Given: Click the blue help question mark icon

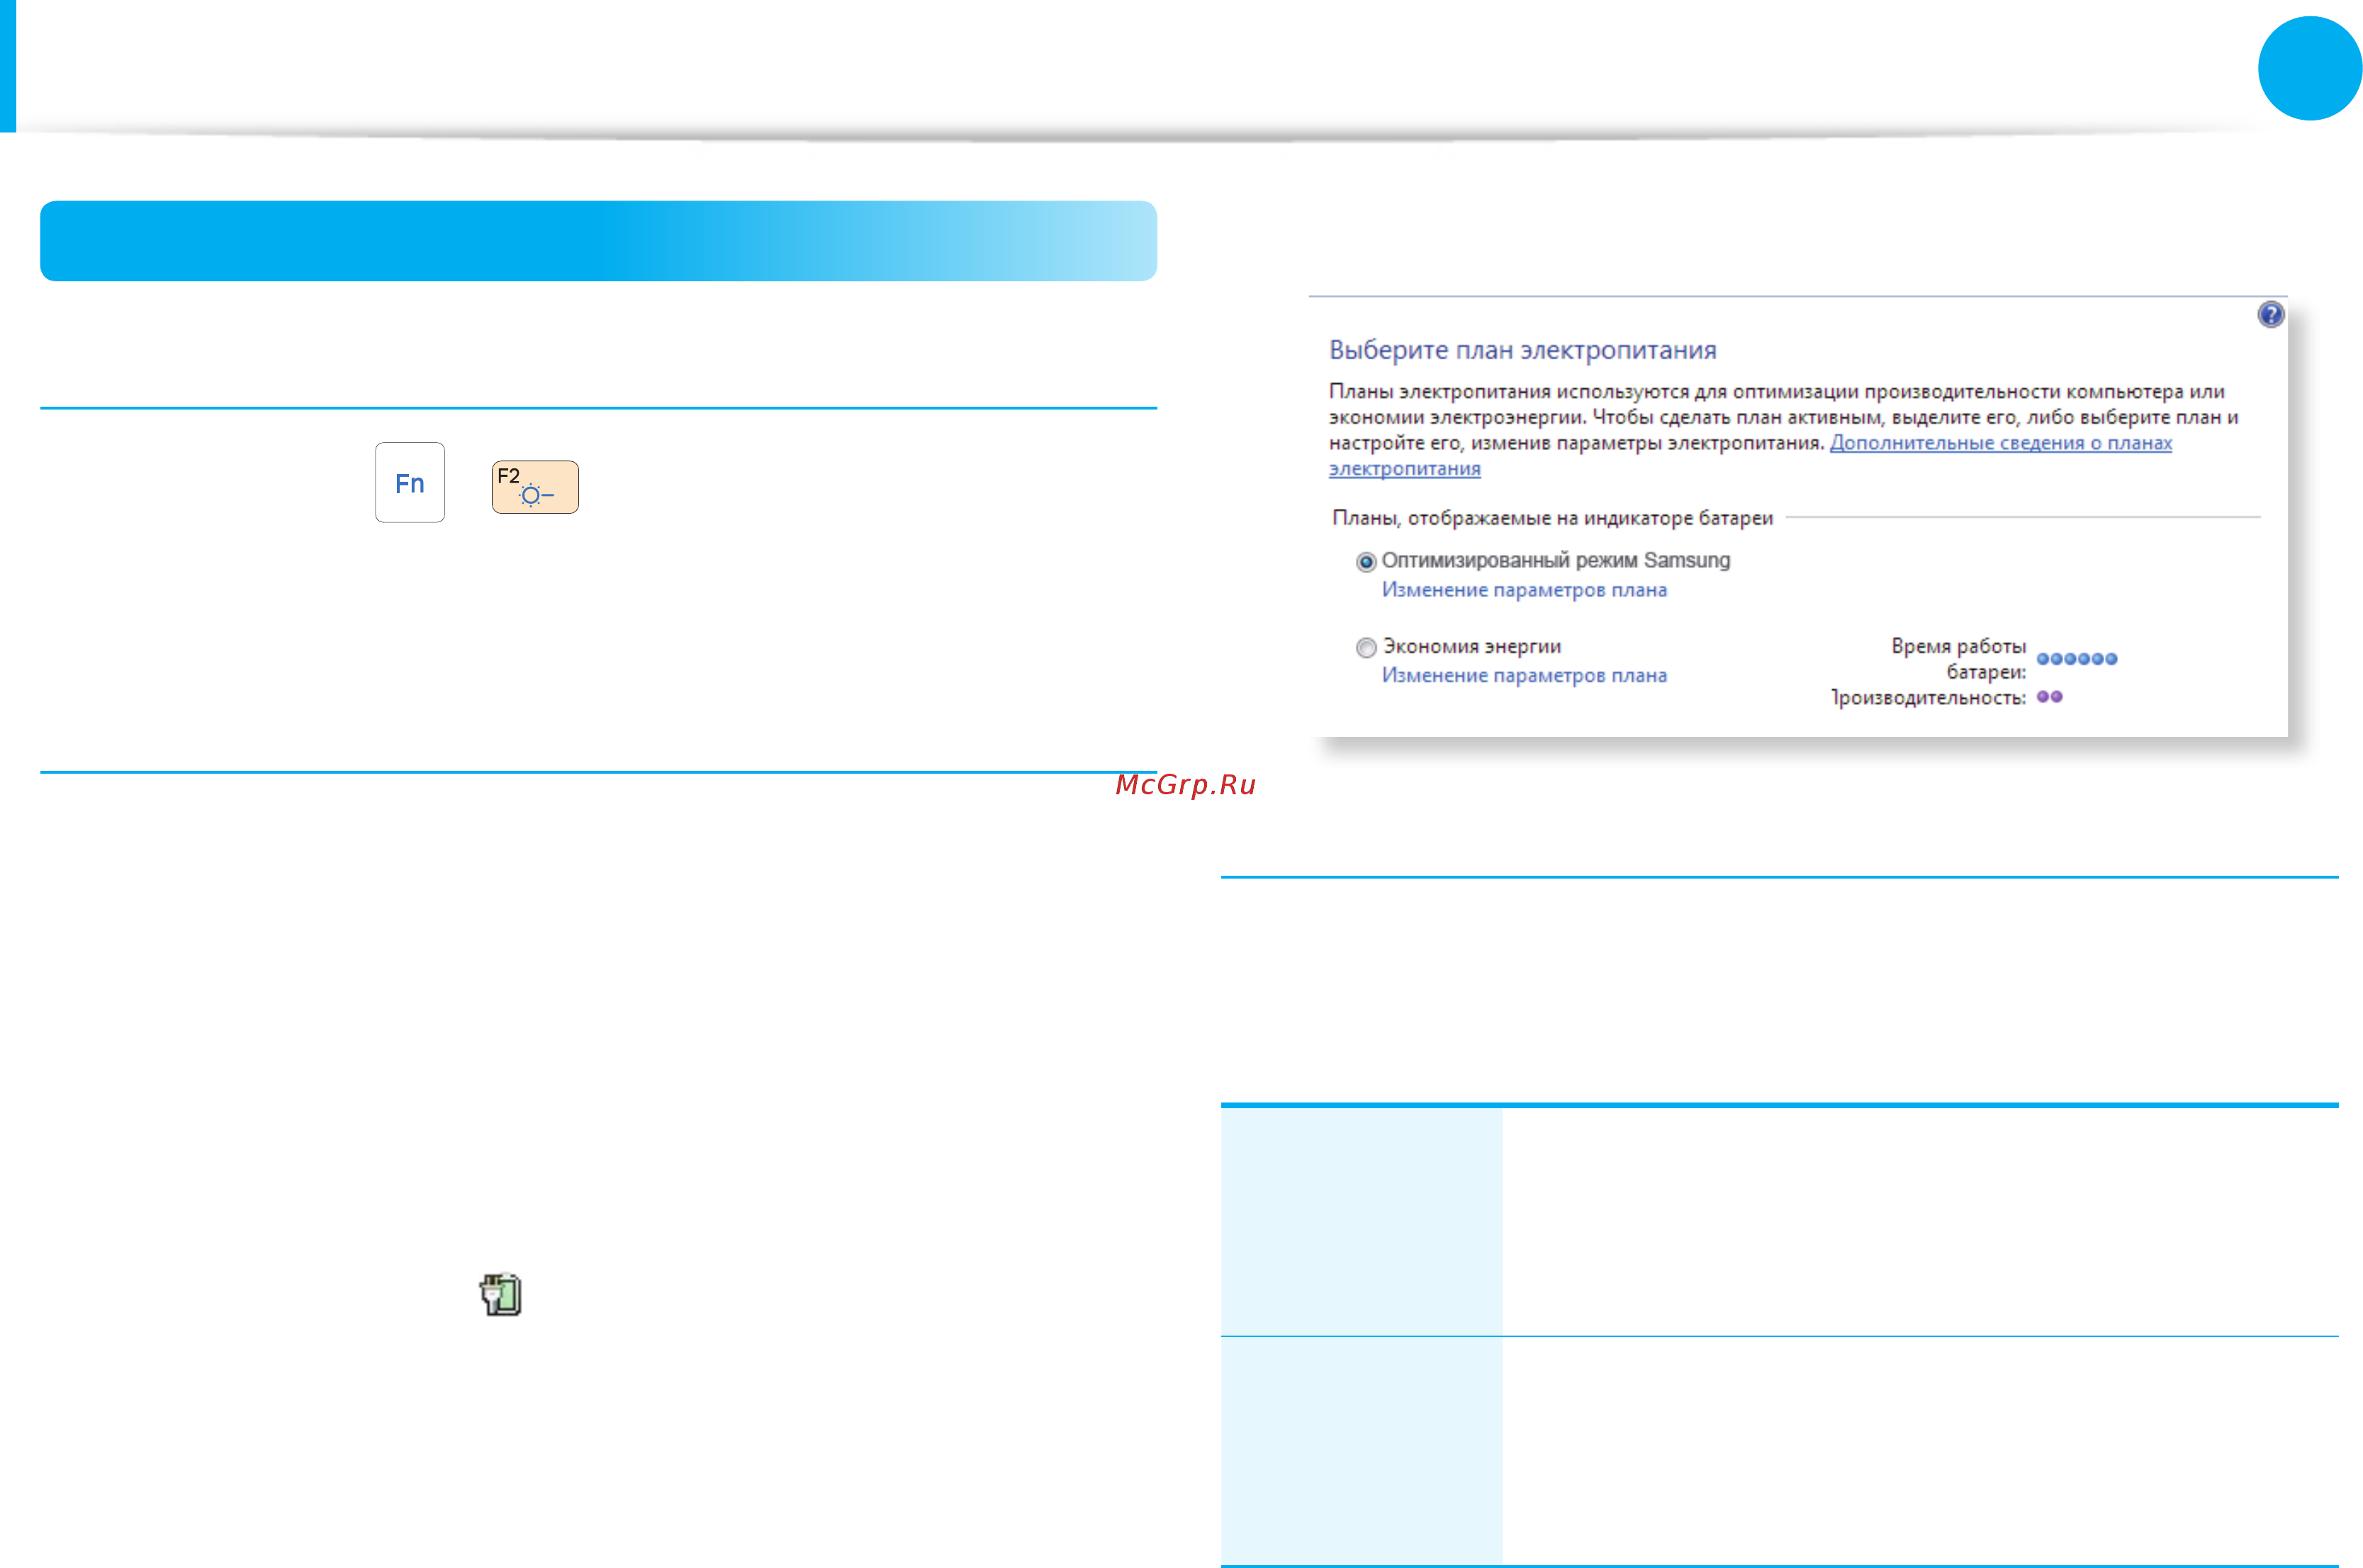Looking at the screenshot, I should [x=2270, y=315].
